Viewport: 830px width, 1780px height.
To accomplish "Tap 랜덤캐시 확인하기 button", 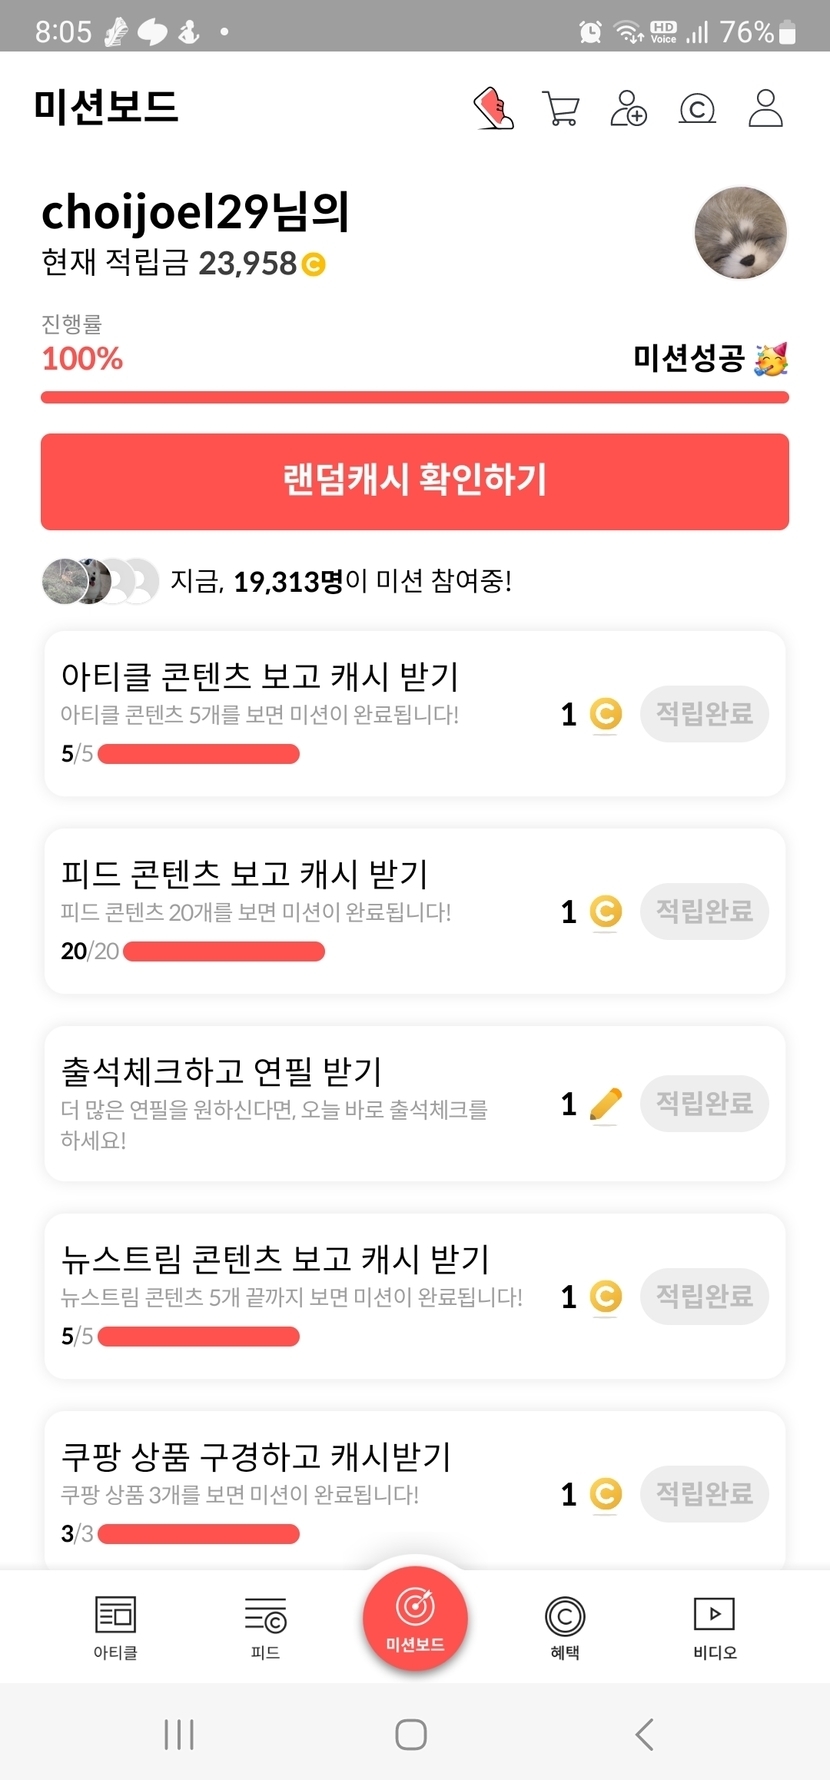I will [415, 481].
